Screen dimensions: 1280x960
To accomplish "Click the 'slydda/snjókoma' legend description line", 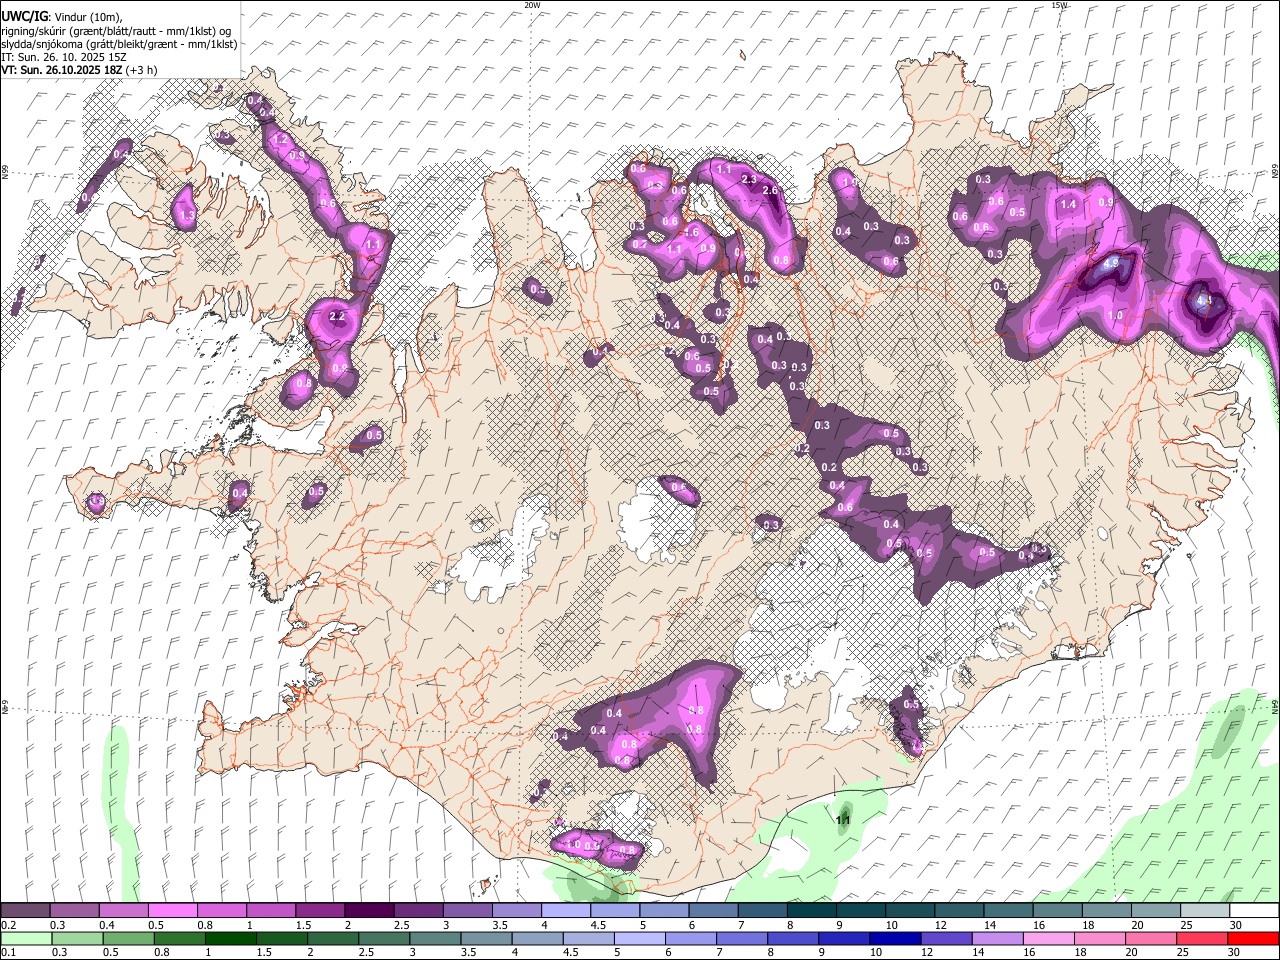I will 119,44.
